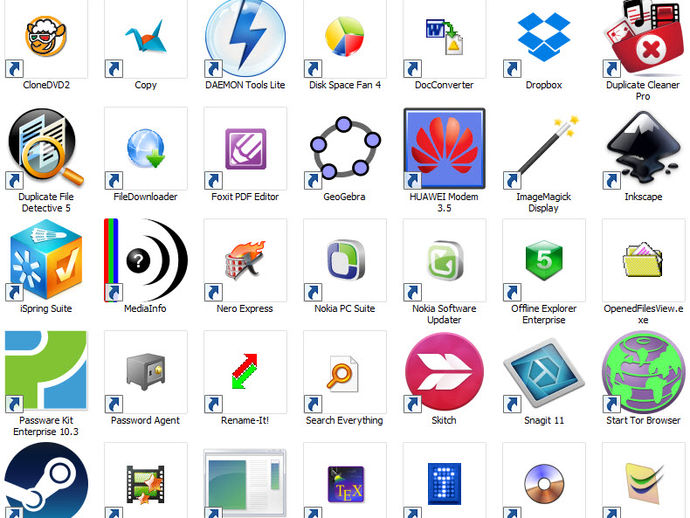This screenshot has height=518, width=690.
Task: Select the HUAWEI Modem 3.5 icon
Action: (x=444, y=148)
